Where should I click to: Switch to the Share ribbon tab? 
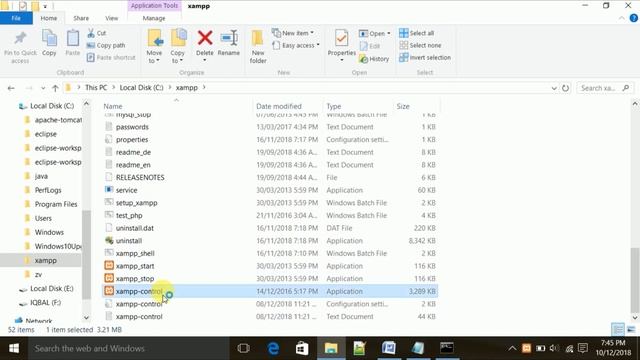coord(81,18)
